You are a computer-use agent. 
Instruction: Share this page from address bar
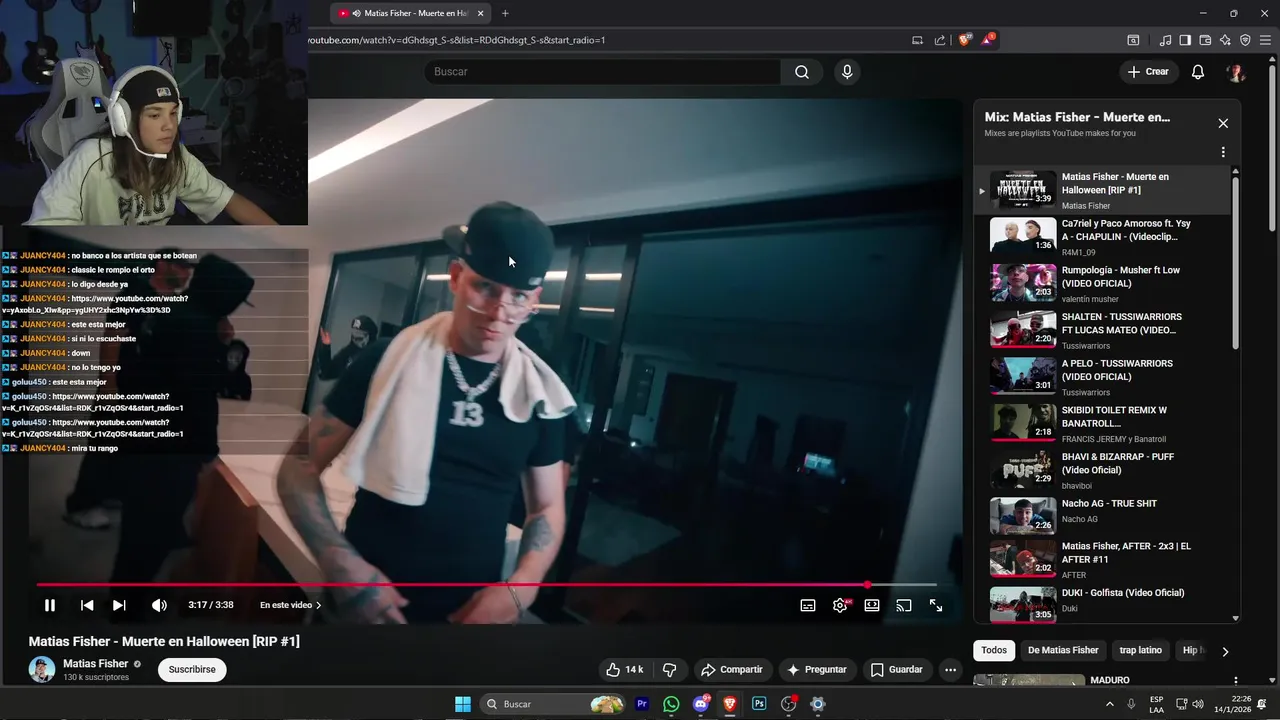point(940,40)
